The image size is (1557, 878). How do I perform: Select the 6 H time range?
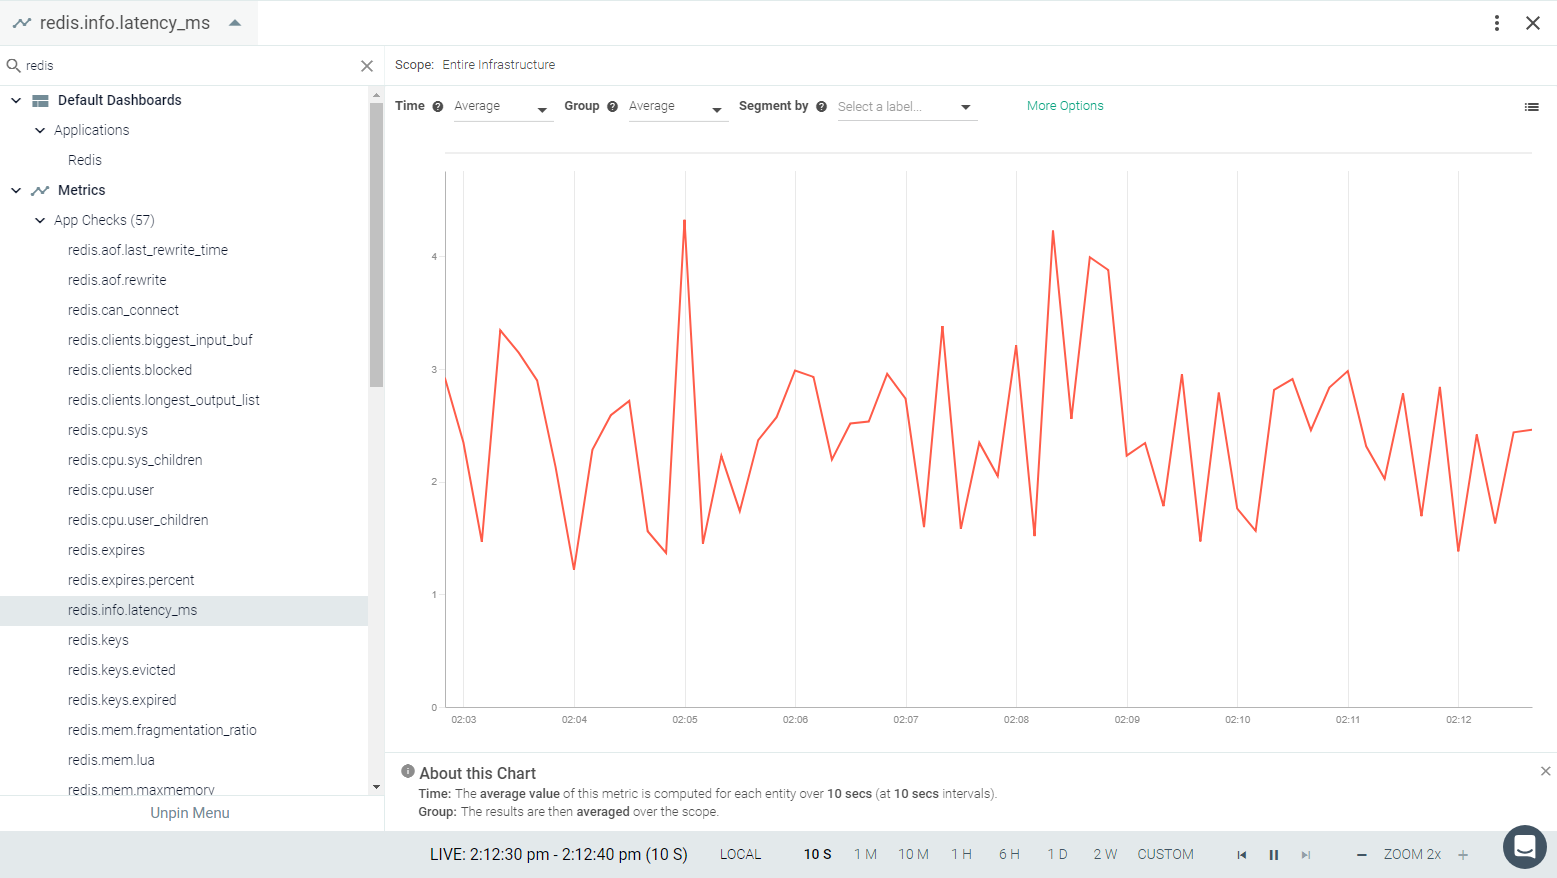tap(1009, 855)
